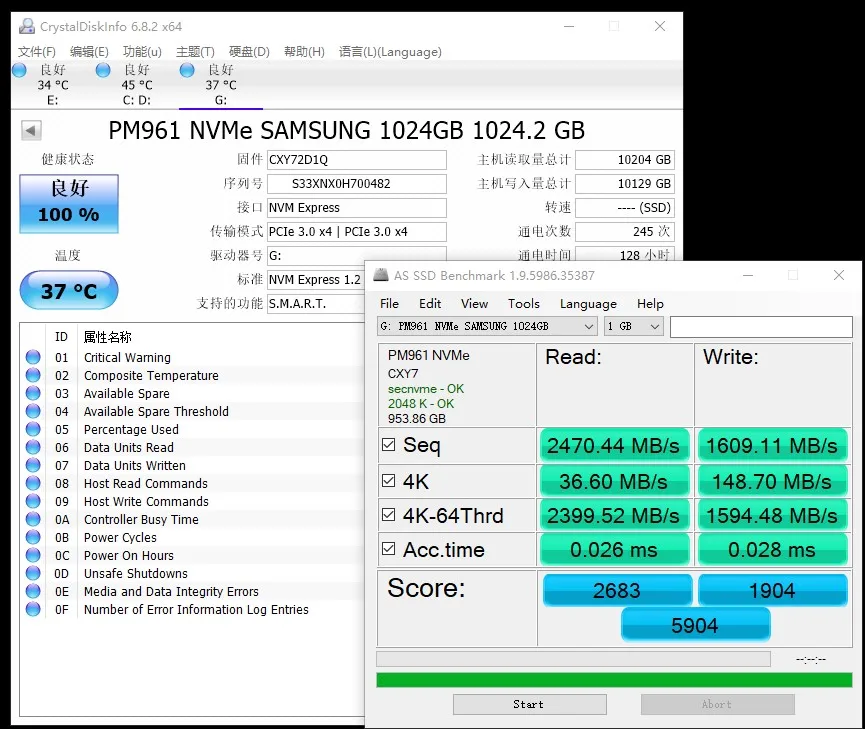This screenshot has width=865, height=729.
Task: Open the 功能(u) menu in CrystalDiskInfo
Action: tap(142, 52)
